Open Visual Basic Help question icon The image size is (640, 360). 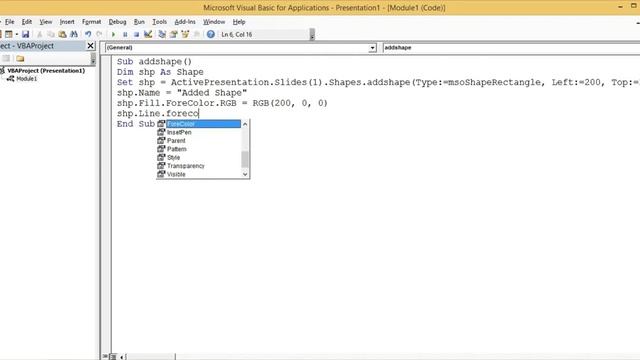click(x=211, y=34)
